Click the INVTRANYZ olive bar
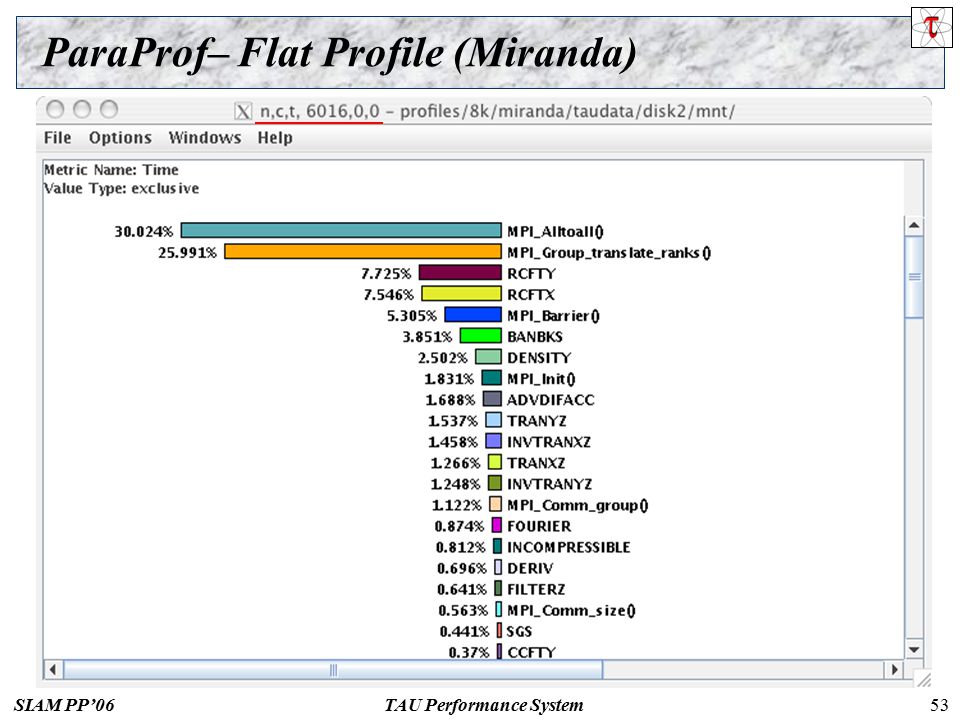Viewport: 960px width, 720px height. 495,483
